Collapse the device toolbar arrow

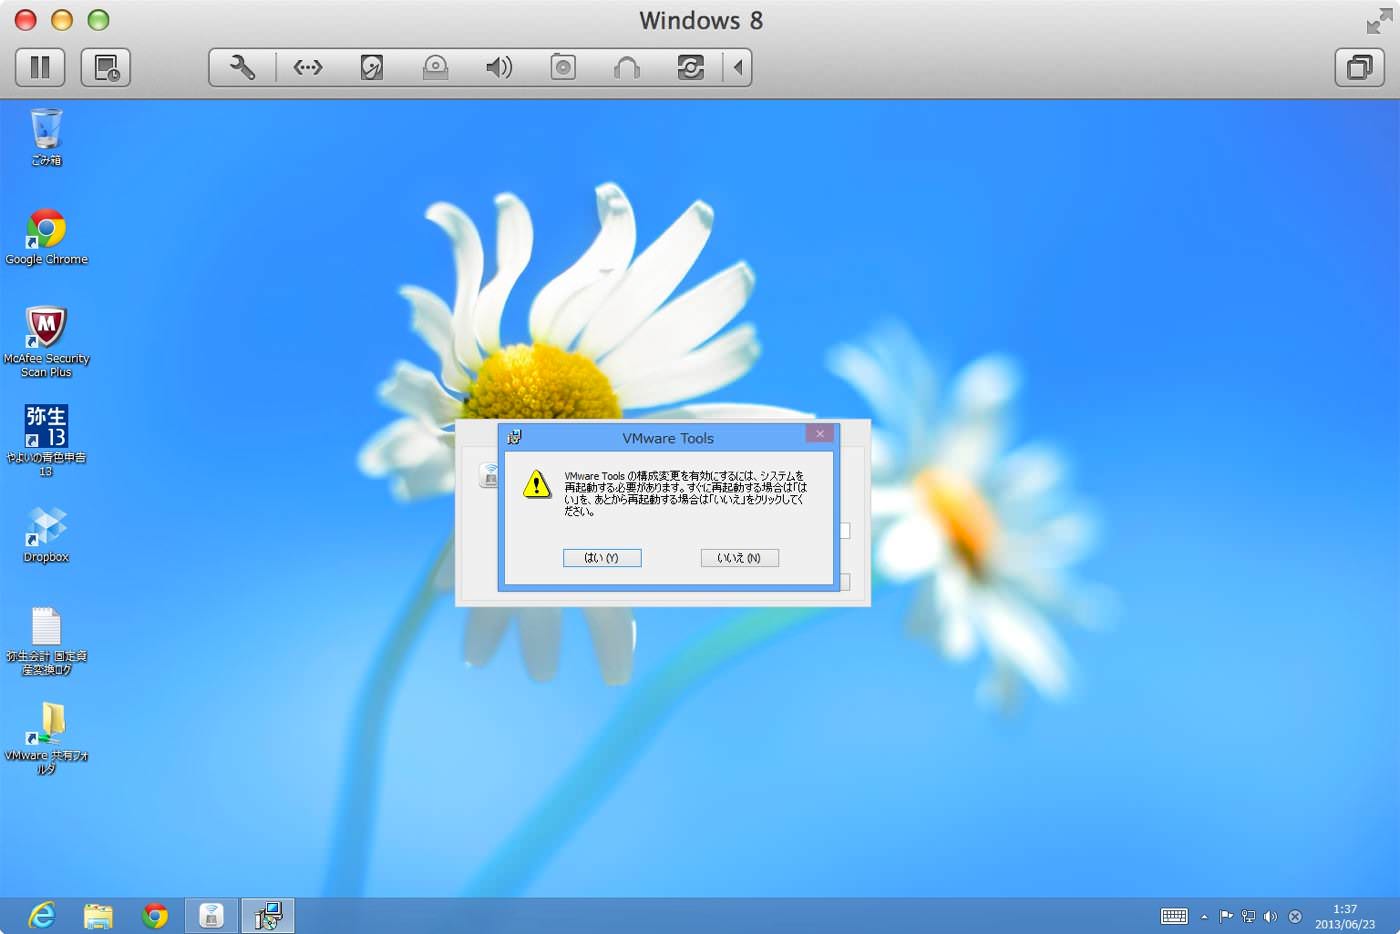tap(738, 68)
